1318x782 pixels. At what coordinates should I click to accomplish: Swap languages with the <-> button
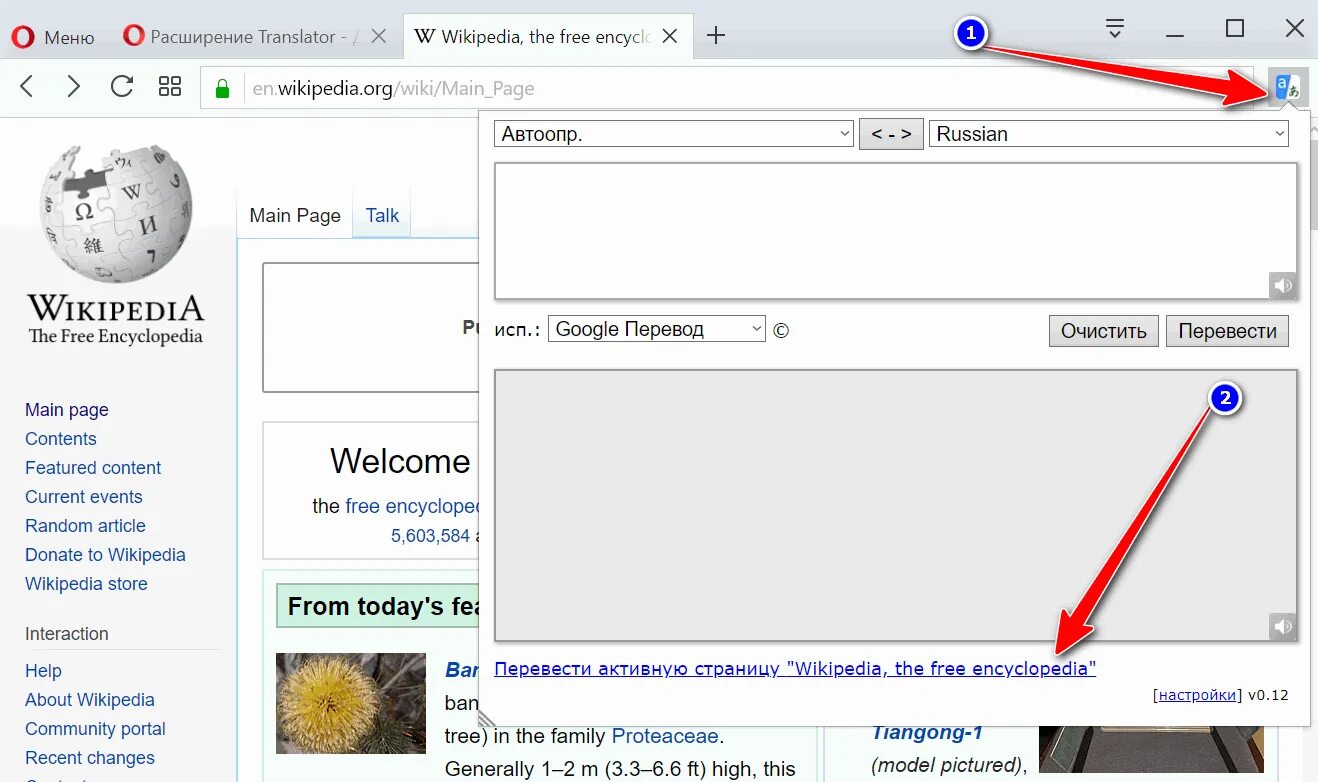coord(891,134)
